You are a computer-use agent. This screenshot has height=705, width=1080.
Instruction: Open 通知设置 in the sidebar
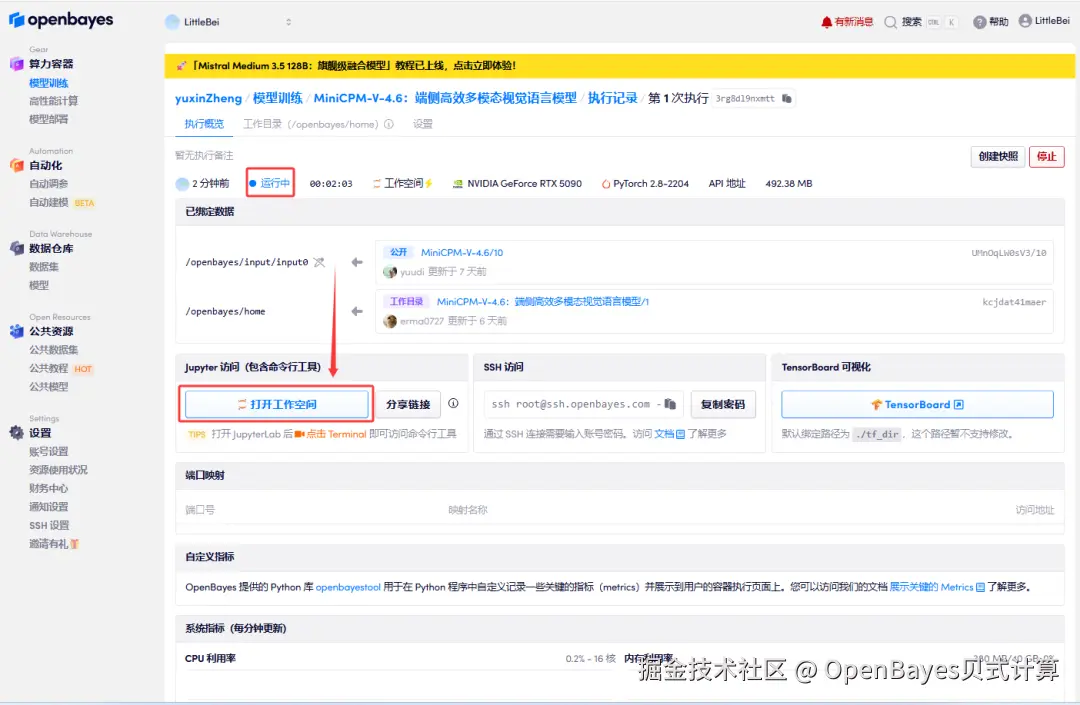[48, 507]
